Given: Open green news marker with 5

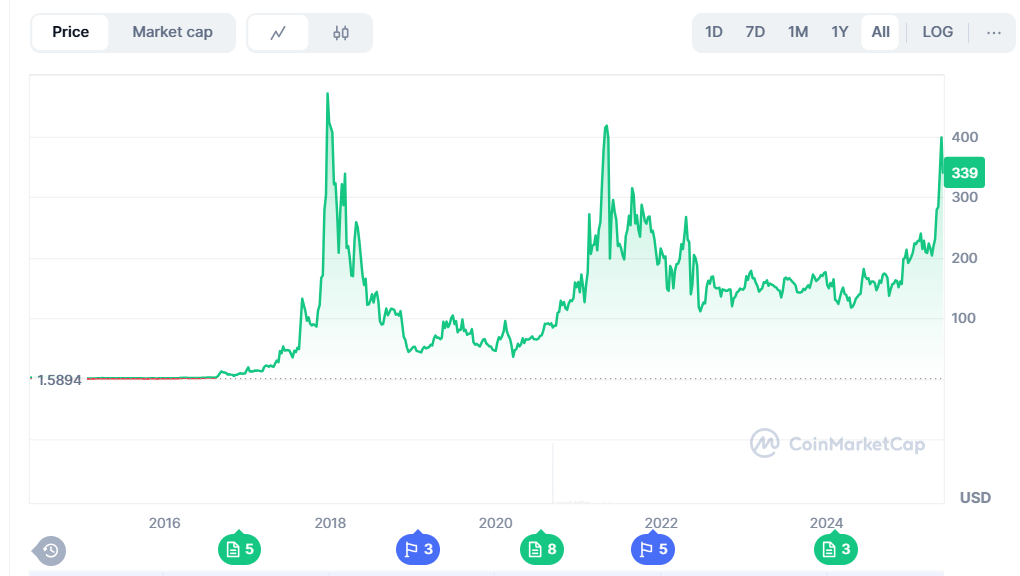Looking at the screenshot, I should [239, 548].
